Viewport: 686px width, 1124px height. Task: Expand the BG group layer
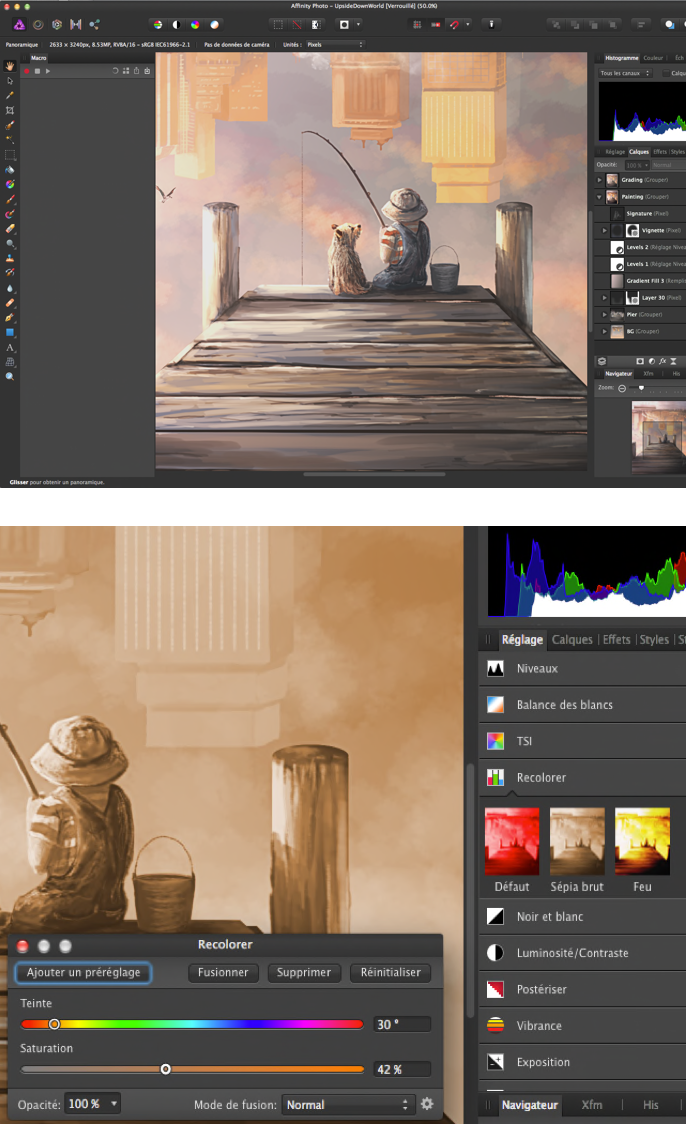coord(604,331)
